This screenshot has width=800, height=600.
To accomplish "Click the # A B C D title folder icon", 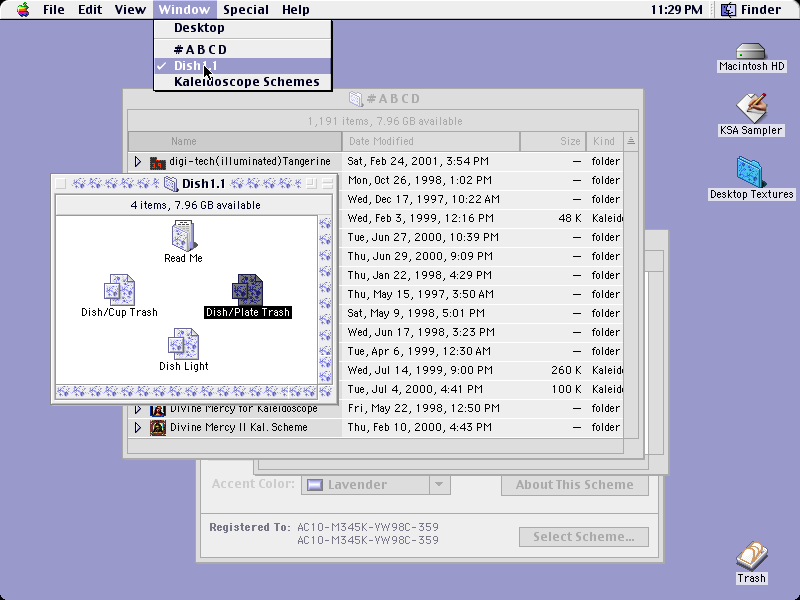I will (x=356, y=98).
